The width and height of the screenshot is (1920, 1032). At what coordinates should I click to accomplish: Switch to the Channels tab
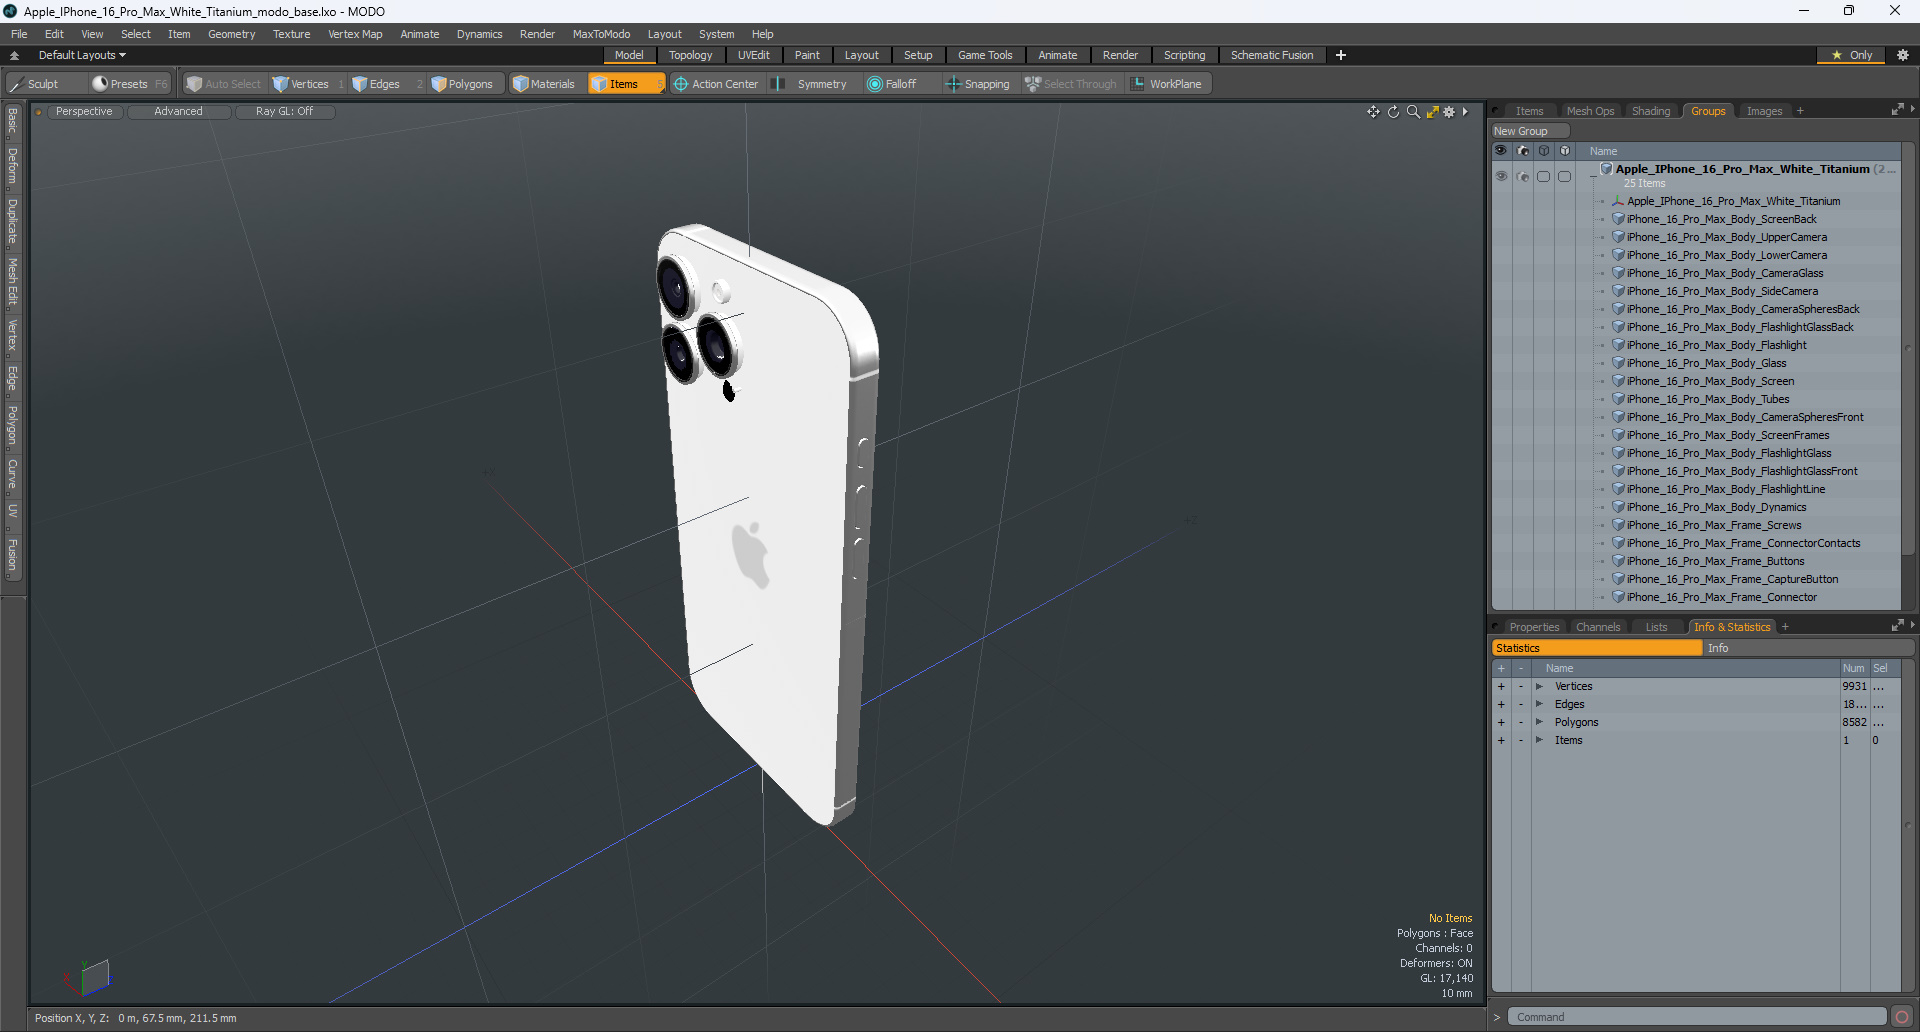click(x=1597, y=627)
